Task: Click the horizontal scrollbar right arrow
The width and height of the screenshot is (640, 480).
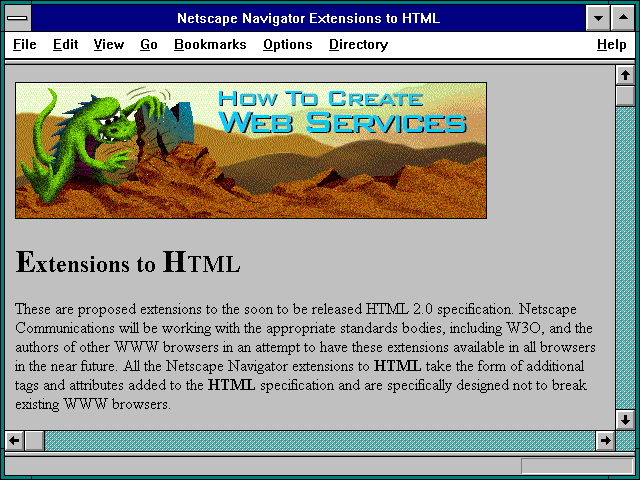Action: tap(605, 440)
